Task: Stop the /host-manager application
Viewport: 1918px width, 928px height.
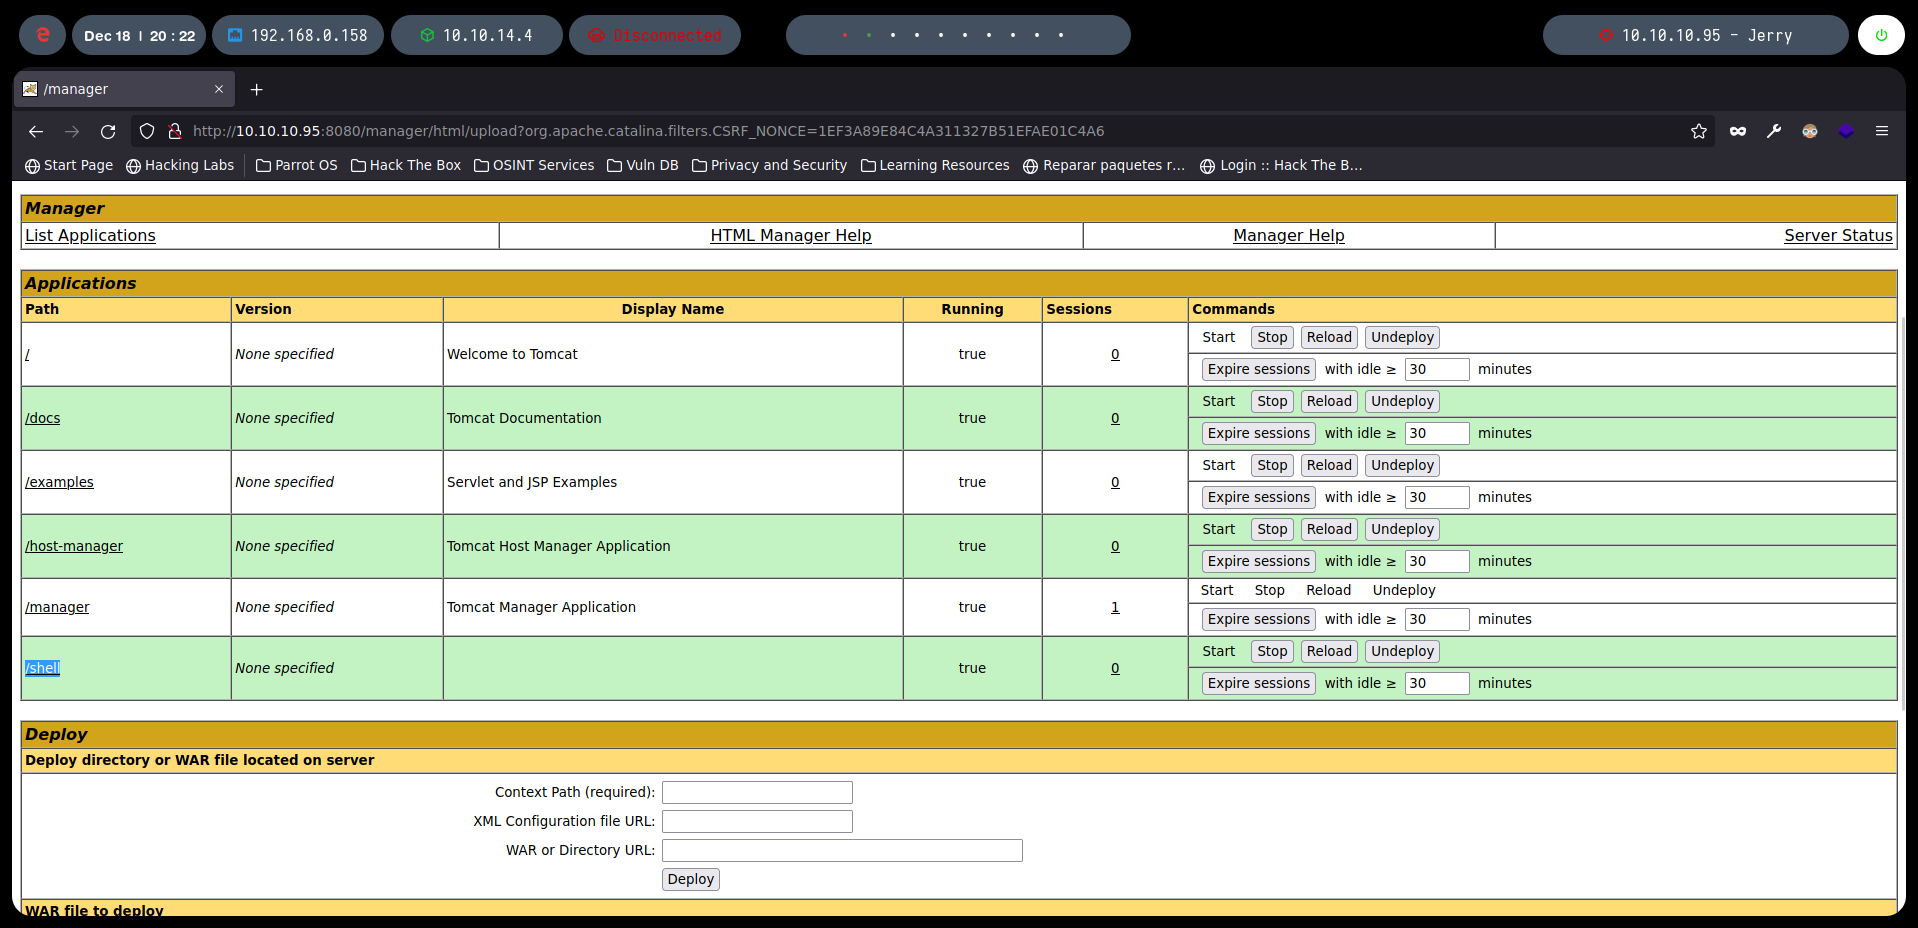Action: 1272,529
